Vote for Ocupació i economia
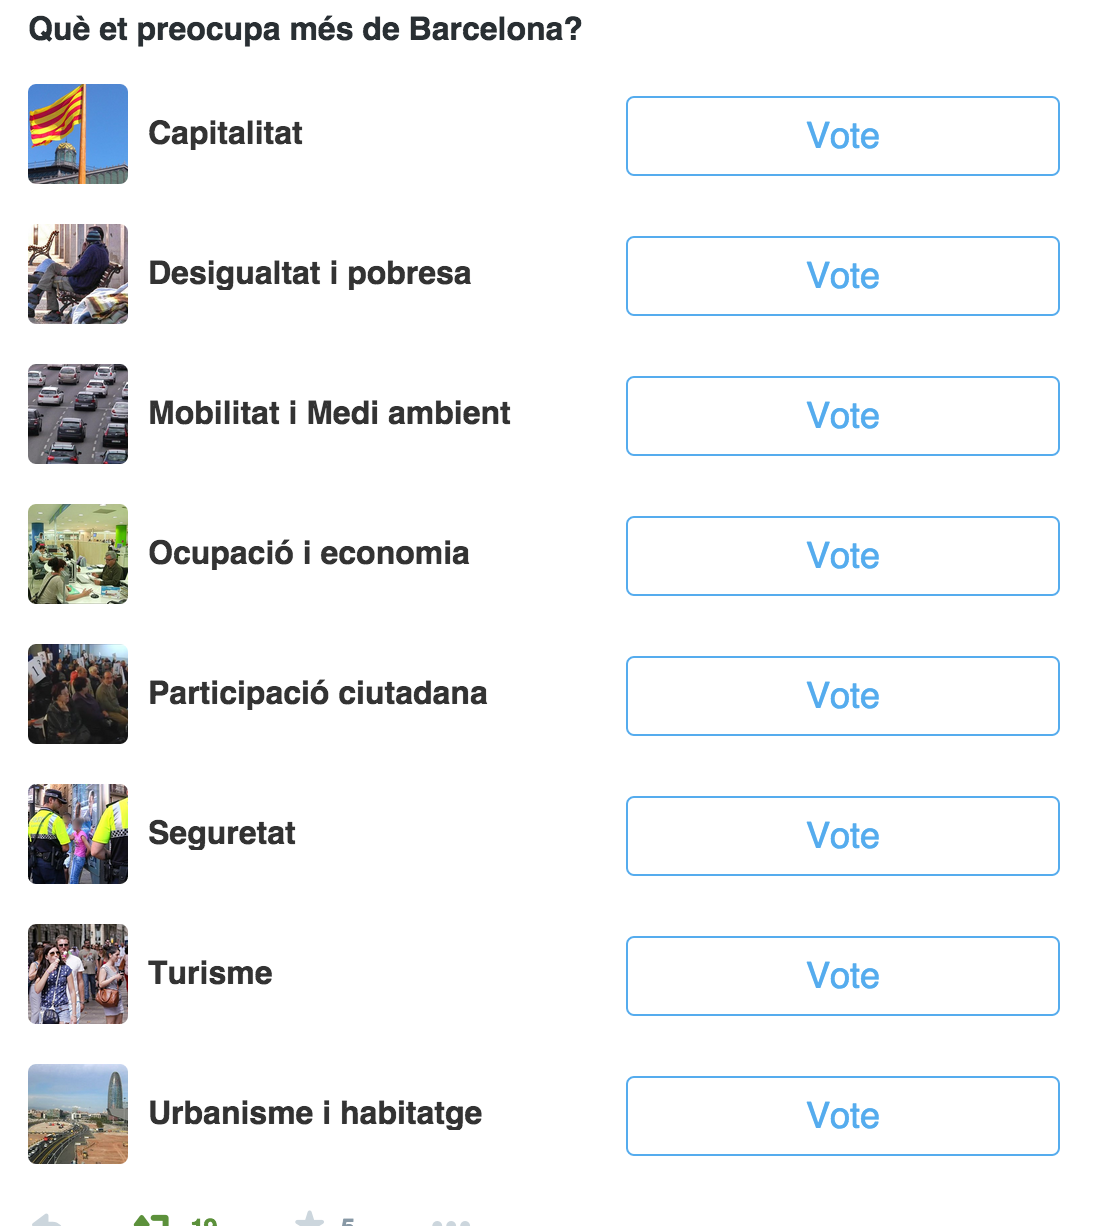This screenshot has width=1098, height=1226. (842, 556)
